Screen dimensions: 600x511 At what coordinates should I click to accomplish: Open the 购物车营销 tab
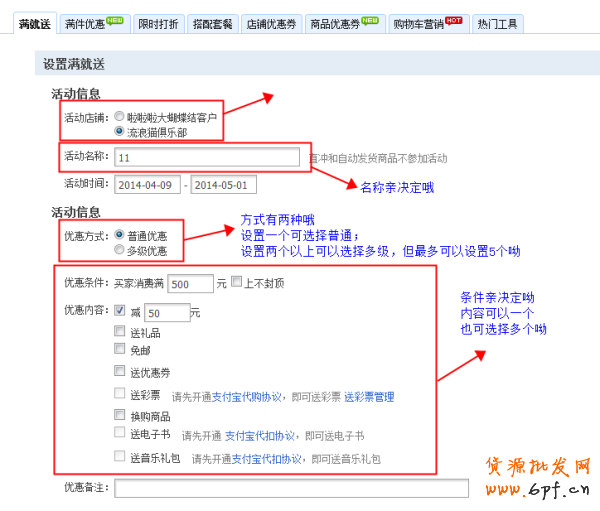(427, 23)
